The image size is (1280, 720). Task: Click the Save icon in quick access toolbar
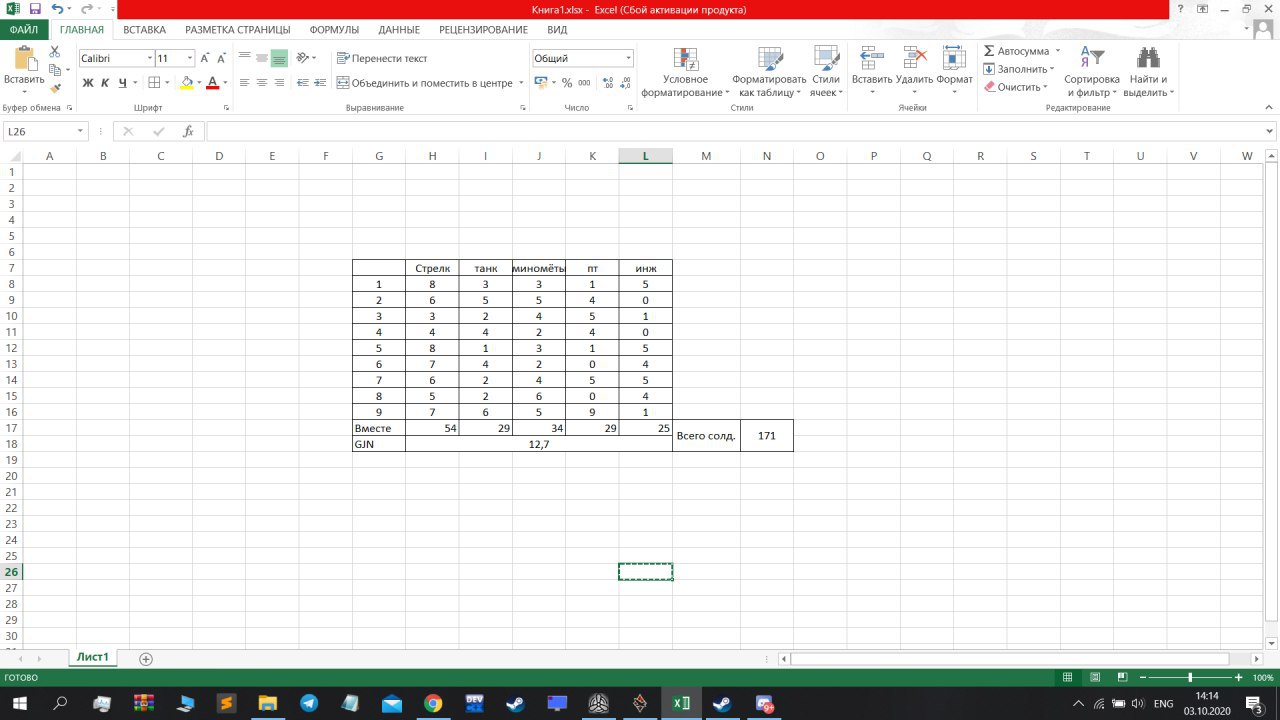[35, 9]
